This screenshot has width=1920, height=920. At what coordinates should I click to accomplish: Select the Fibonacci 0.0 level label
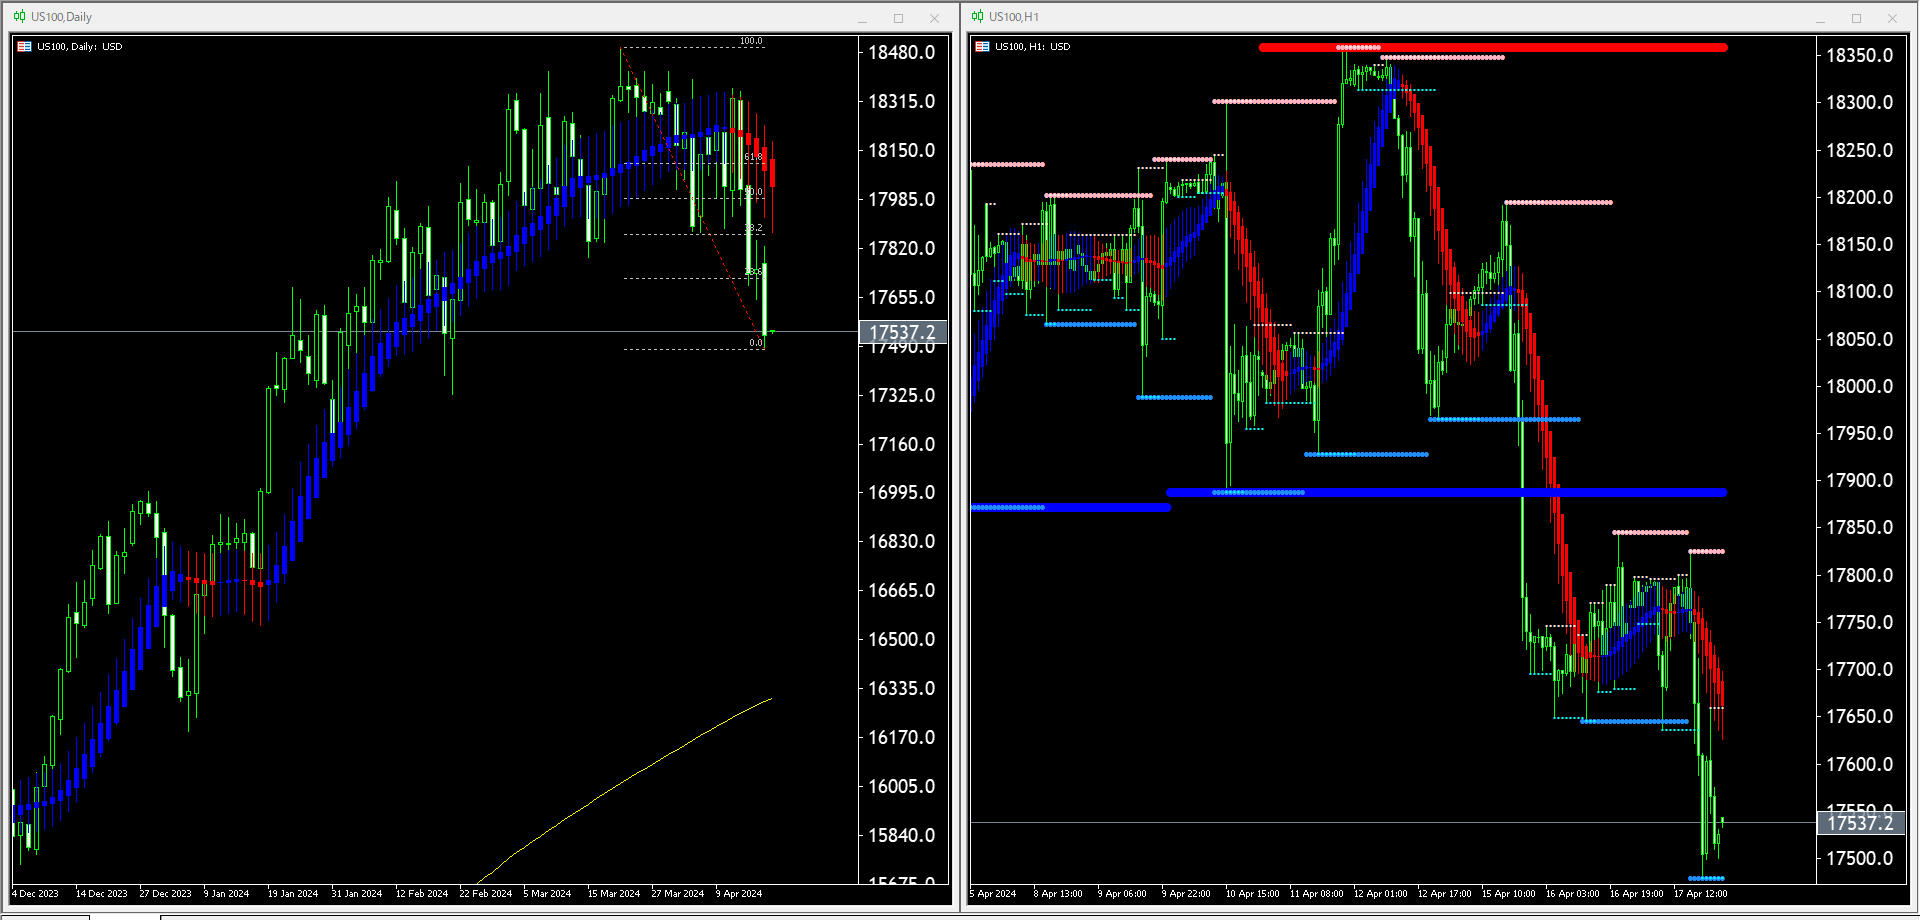point(756,343)
